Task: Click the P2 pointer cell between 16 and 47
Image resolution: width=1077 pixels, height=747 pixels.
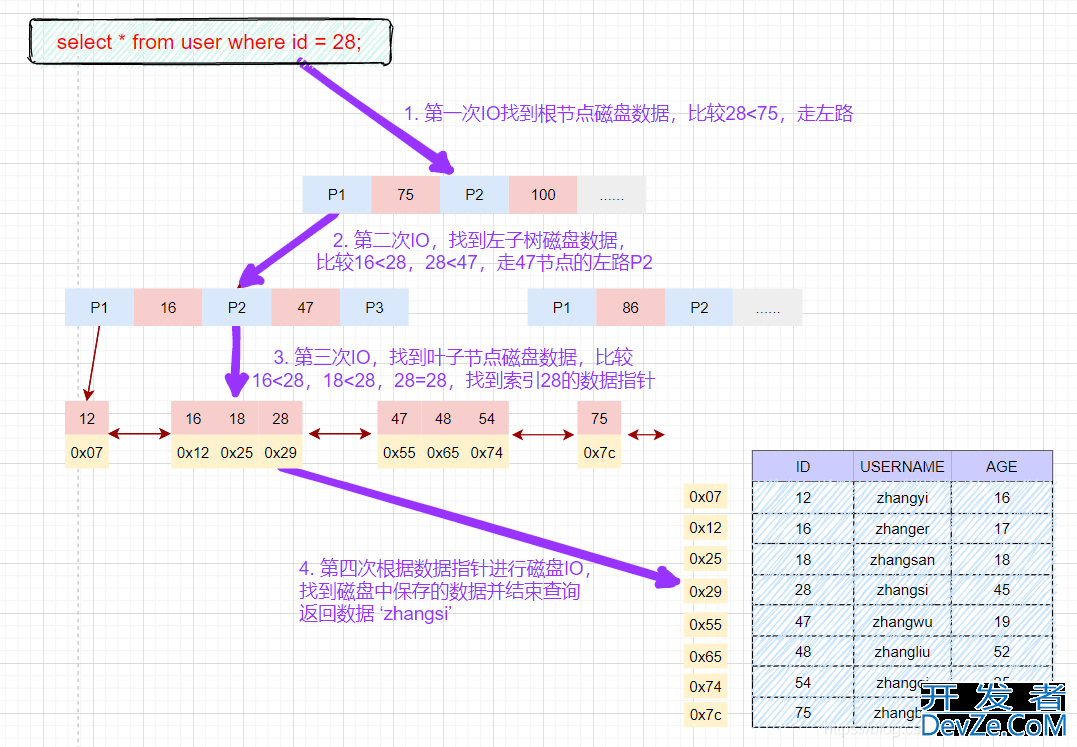Action: coord(237,308)
